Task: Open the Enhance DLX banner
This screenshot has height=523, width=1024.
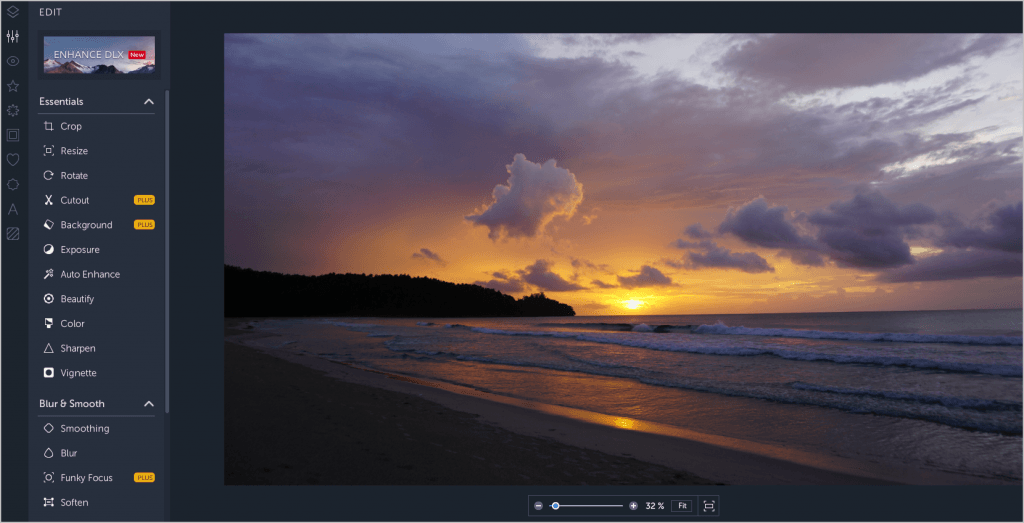Action: (x=99, y=55)
